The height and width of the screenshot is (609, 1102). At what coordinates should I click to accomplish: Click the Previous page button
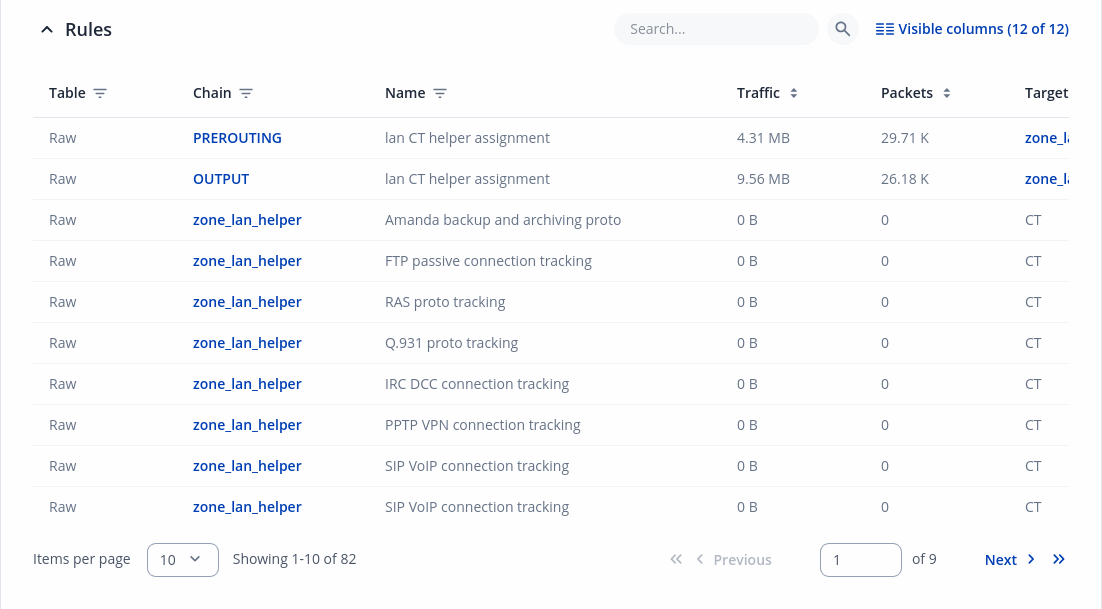coord(734,560)
